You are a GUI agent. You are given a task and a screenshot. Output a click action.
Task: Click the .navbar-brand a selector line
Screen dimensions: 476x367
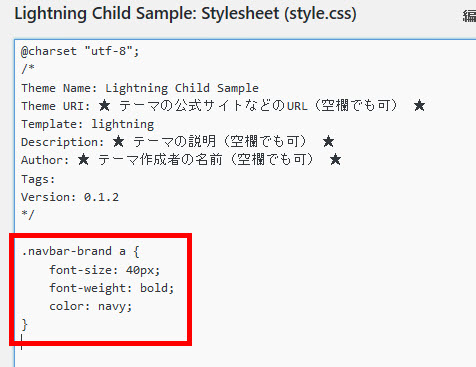80,251
